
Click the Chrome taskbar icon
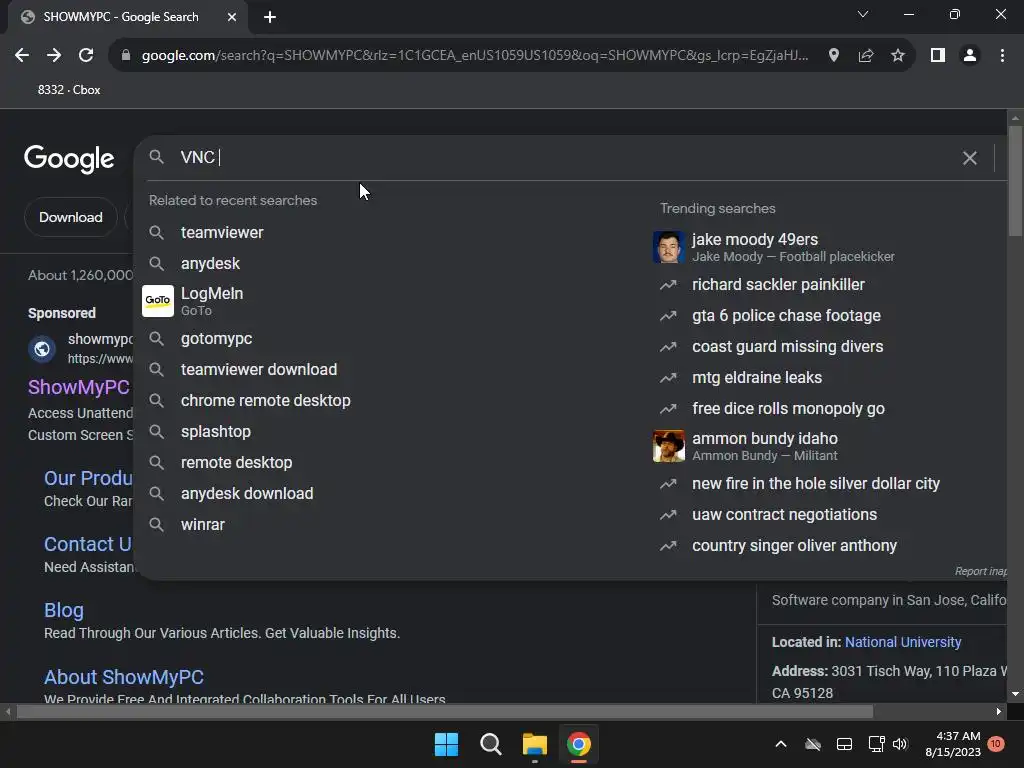(x=579, y=744)
